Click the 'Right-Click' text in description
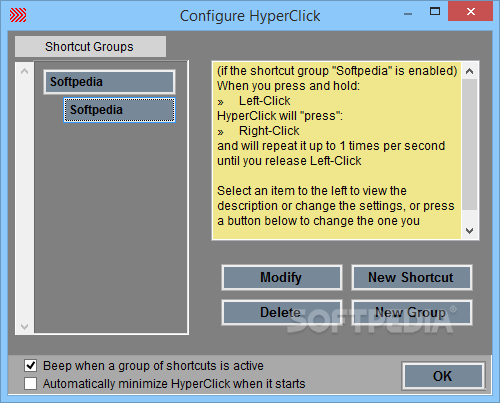 pos(269,131)
